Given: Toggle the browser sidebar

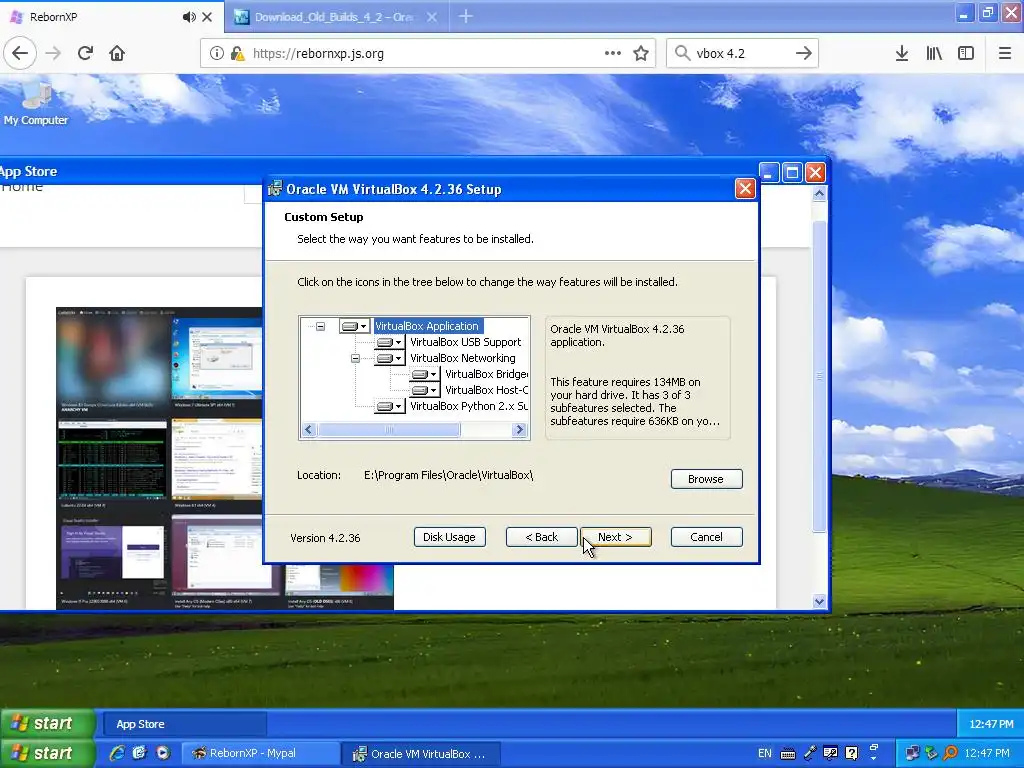Looking at the screenshot, I should pos(966,54).
